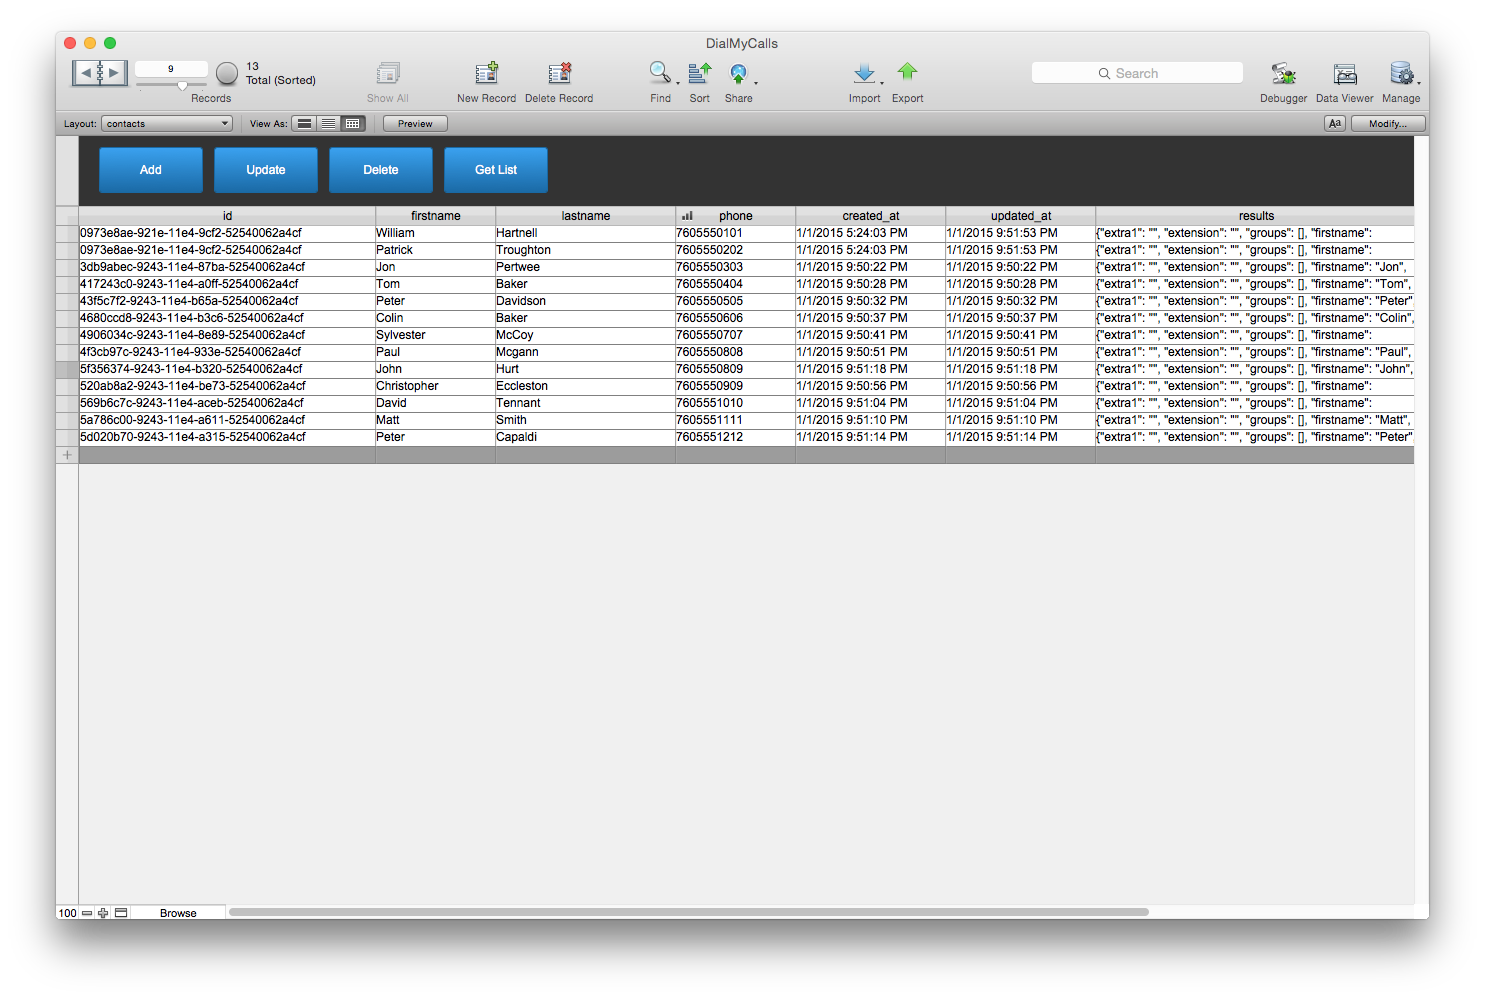The height and width of the screenshot is (999, 1485).
Task: Click the Sort records icon
Action: point(700,73)
